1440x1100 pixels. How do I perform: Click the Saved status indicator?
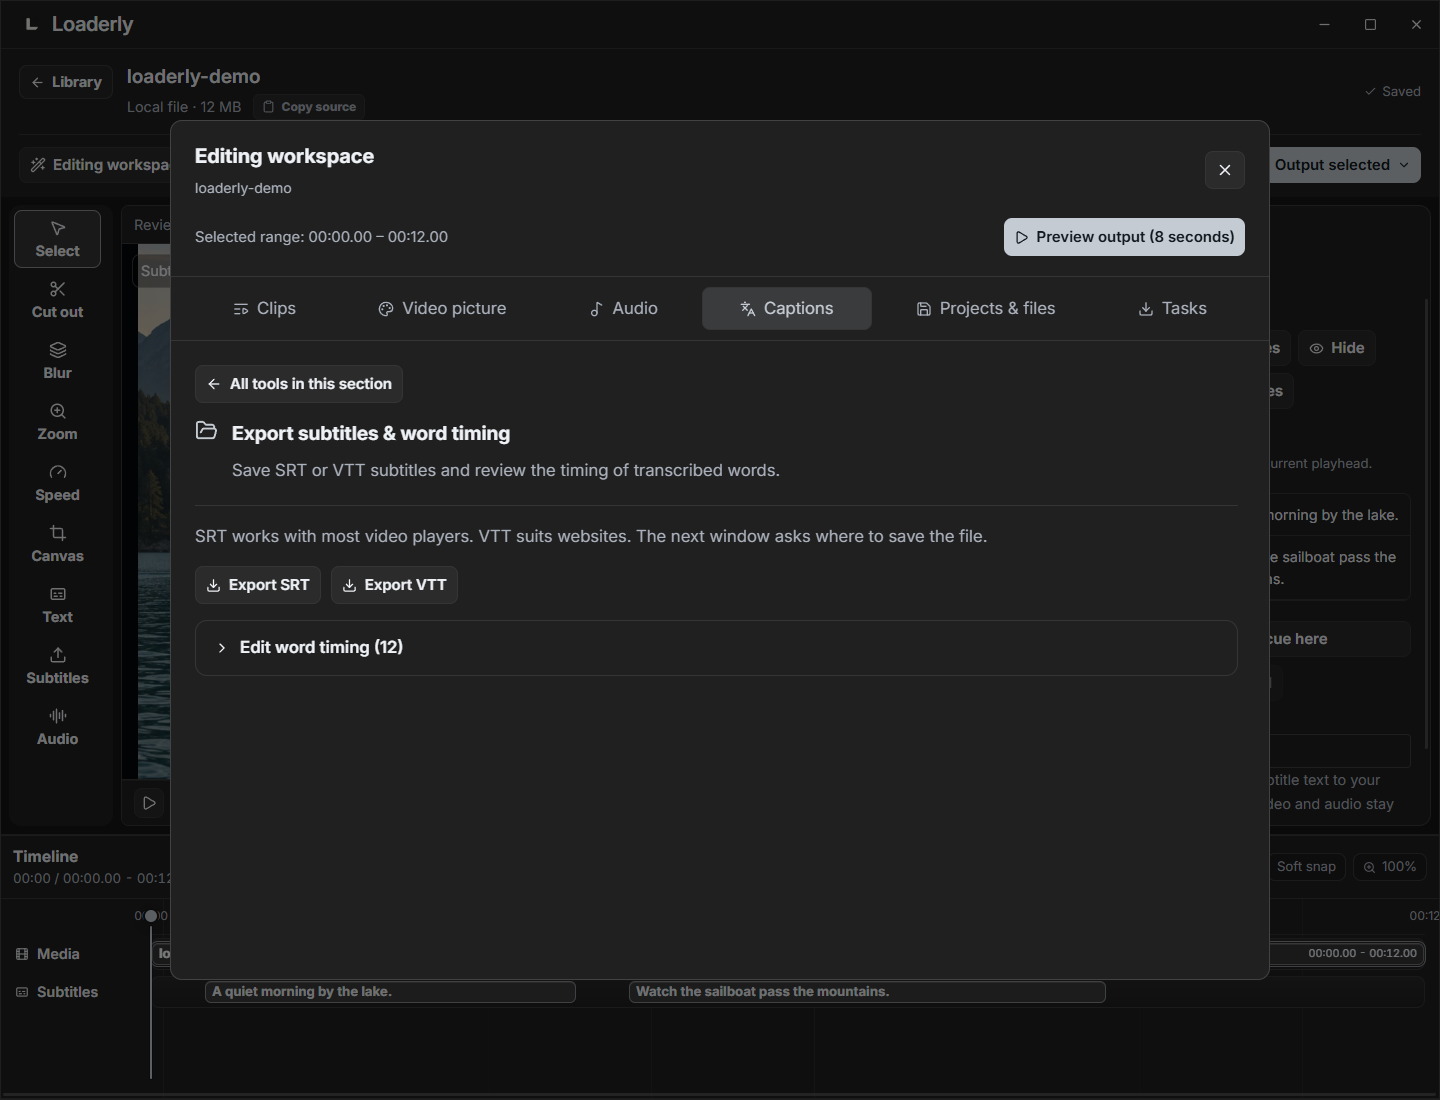pos(1393,91)
